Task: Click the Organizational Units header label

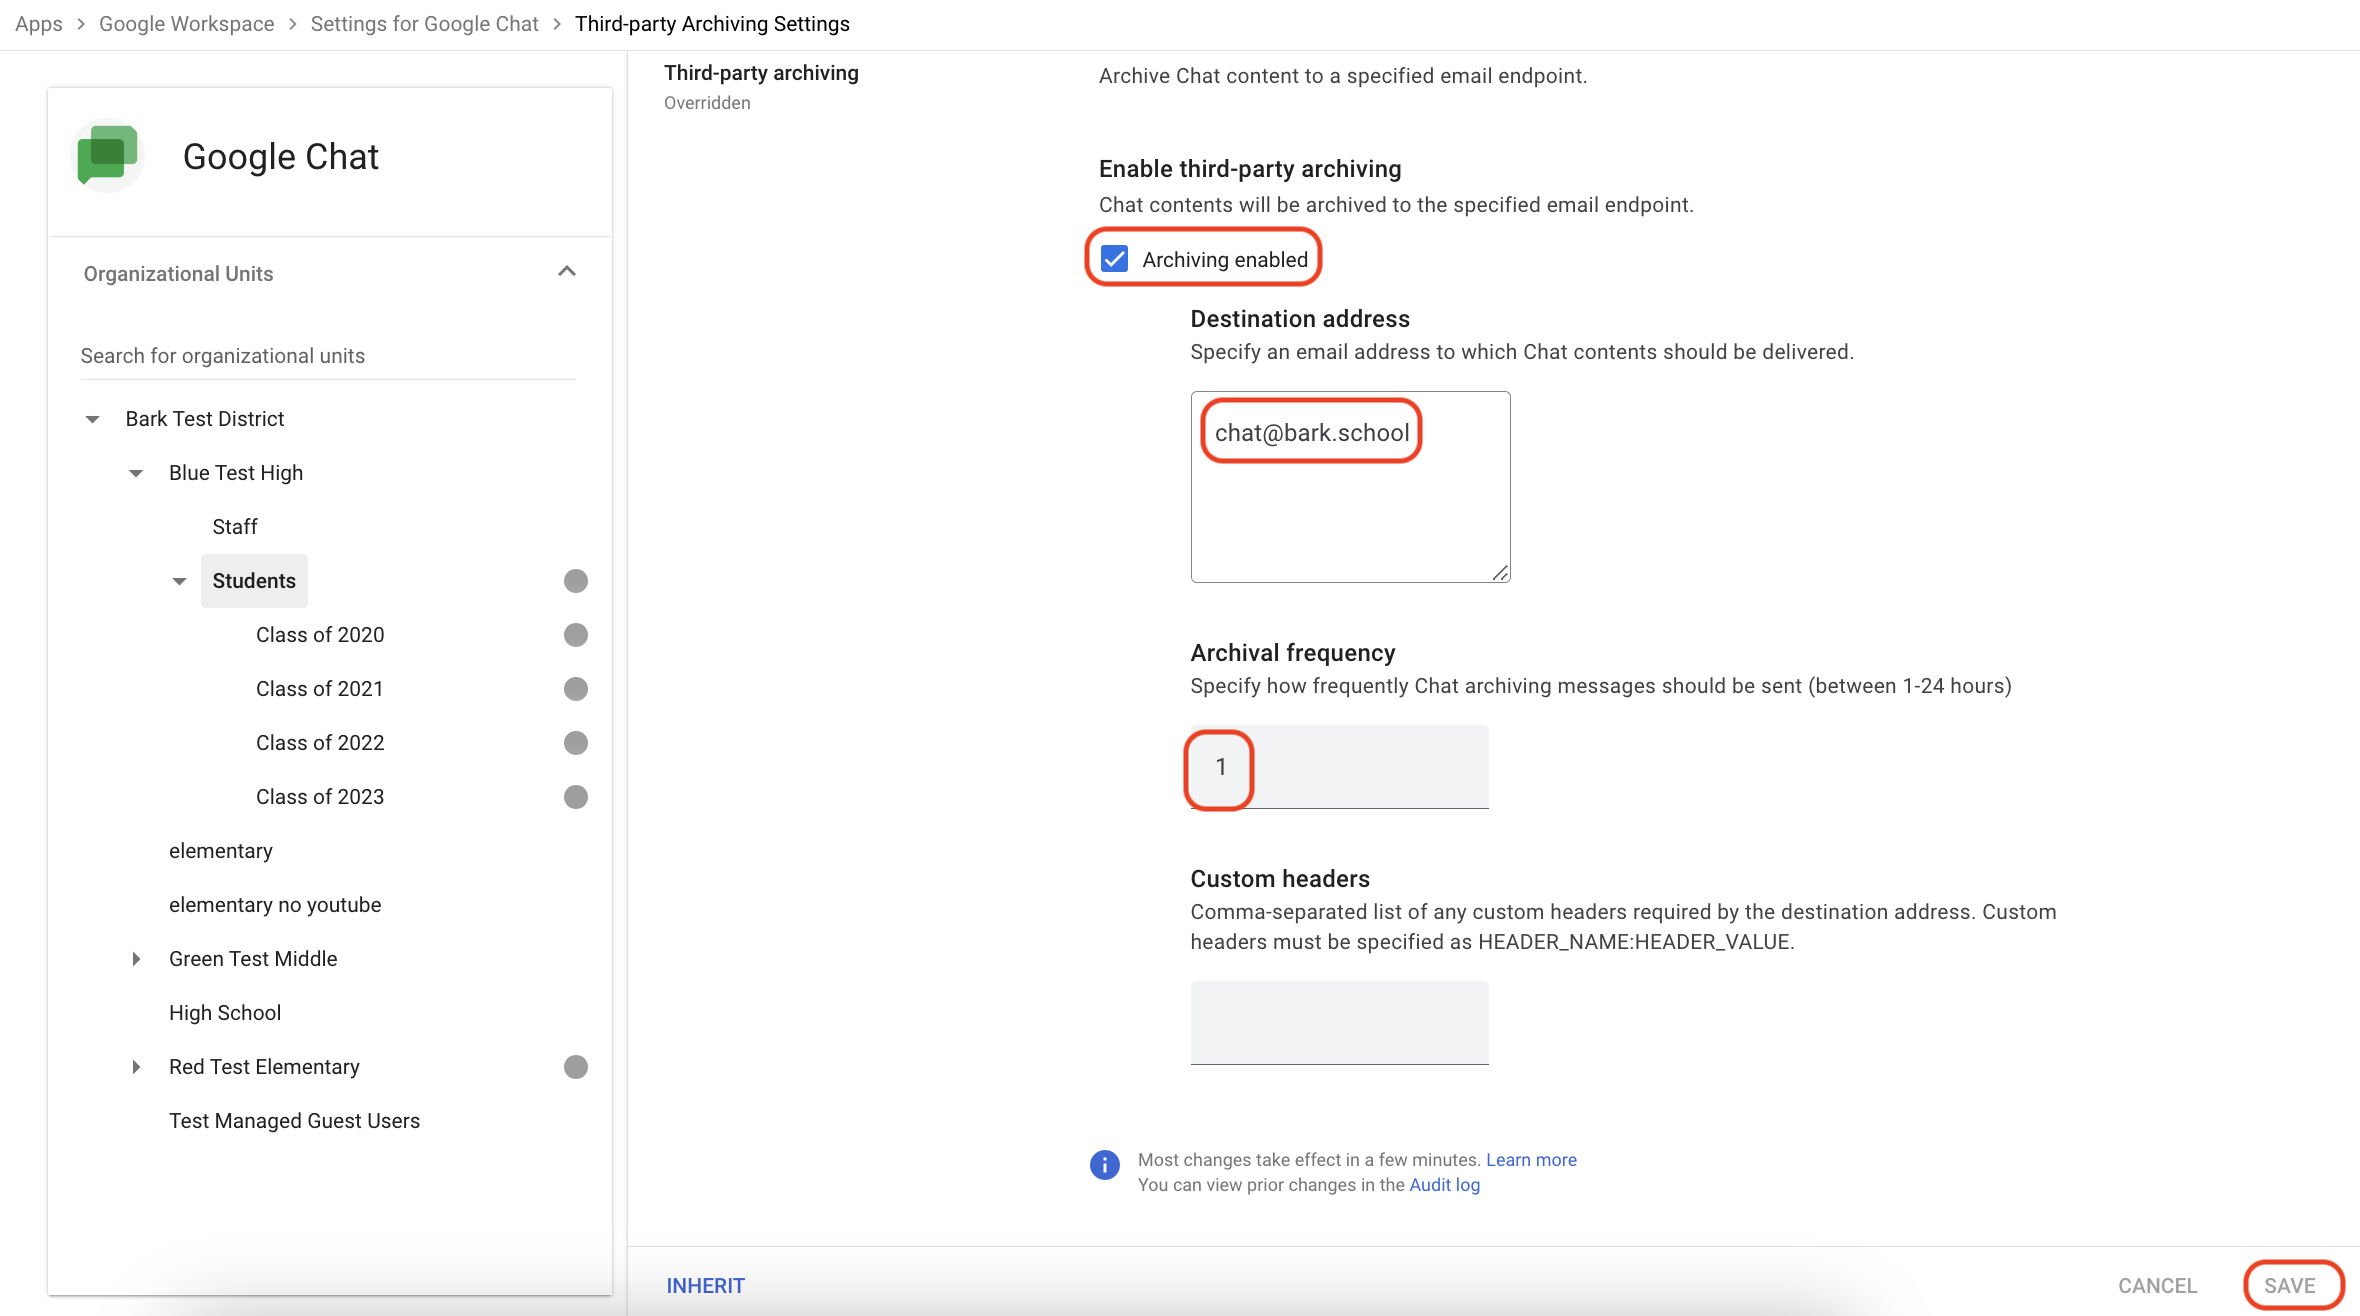Action: (178, 274)
